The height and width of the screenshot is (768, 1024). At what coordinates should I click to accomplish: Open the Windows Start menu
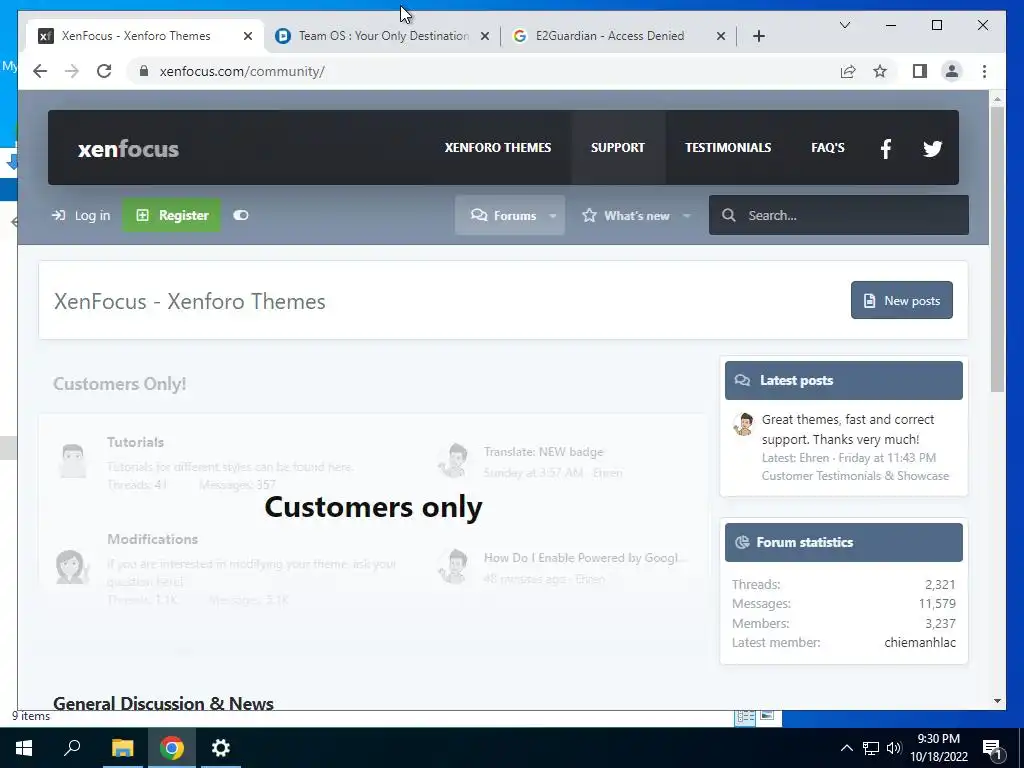(x=24, y=748)
